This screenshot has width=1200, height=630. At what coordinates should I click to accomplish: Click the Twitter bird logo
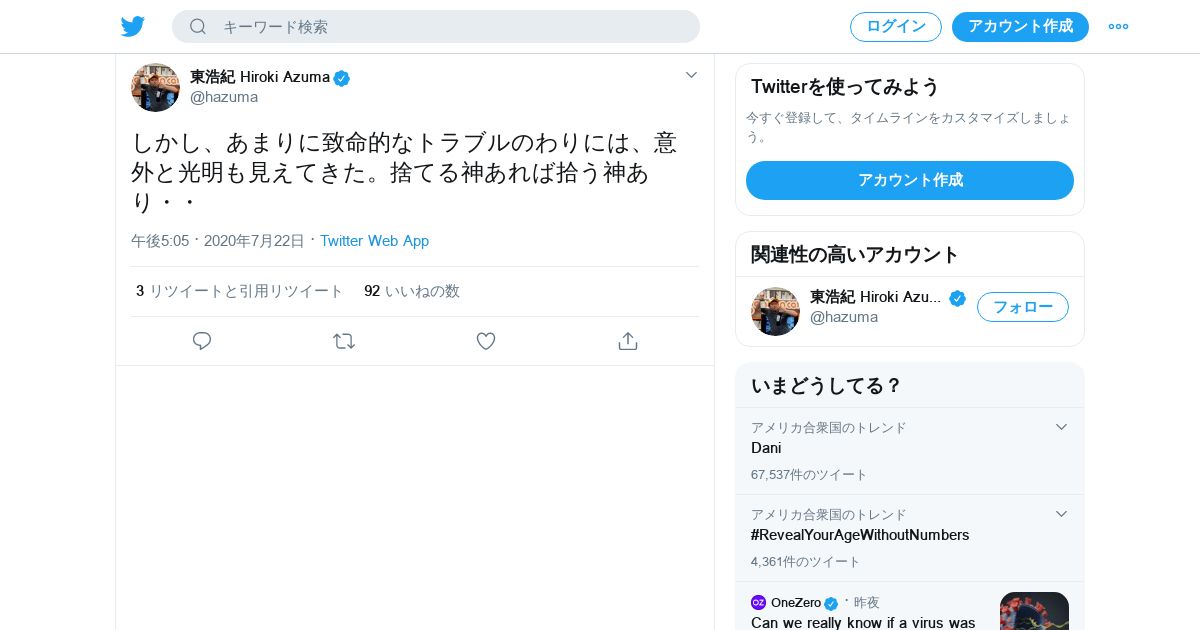click(133, 26)
